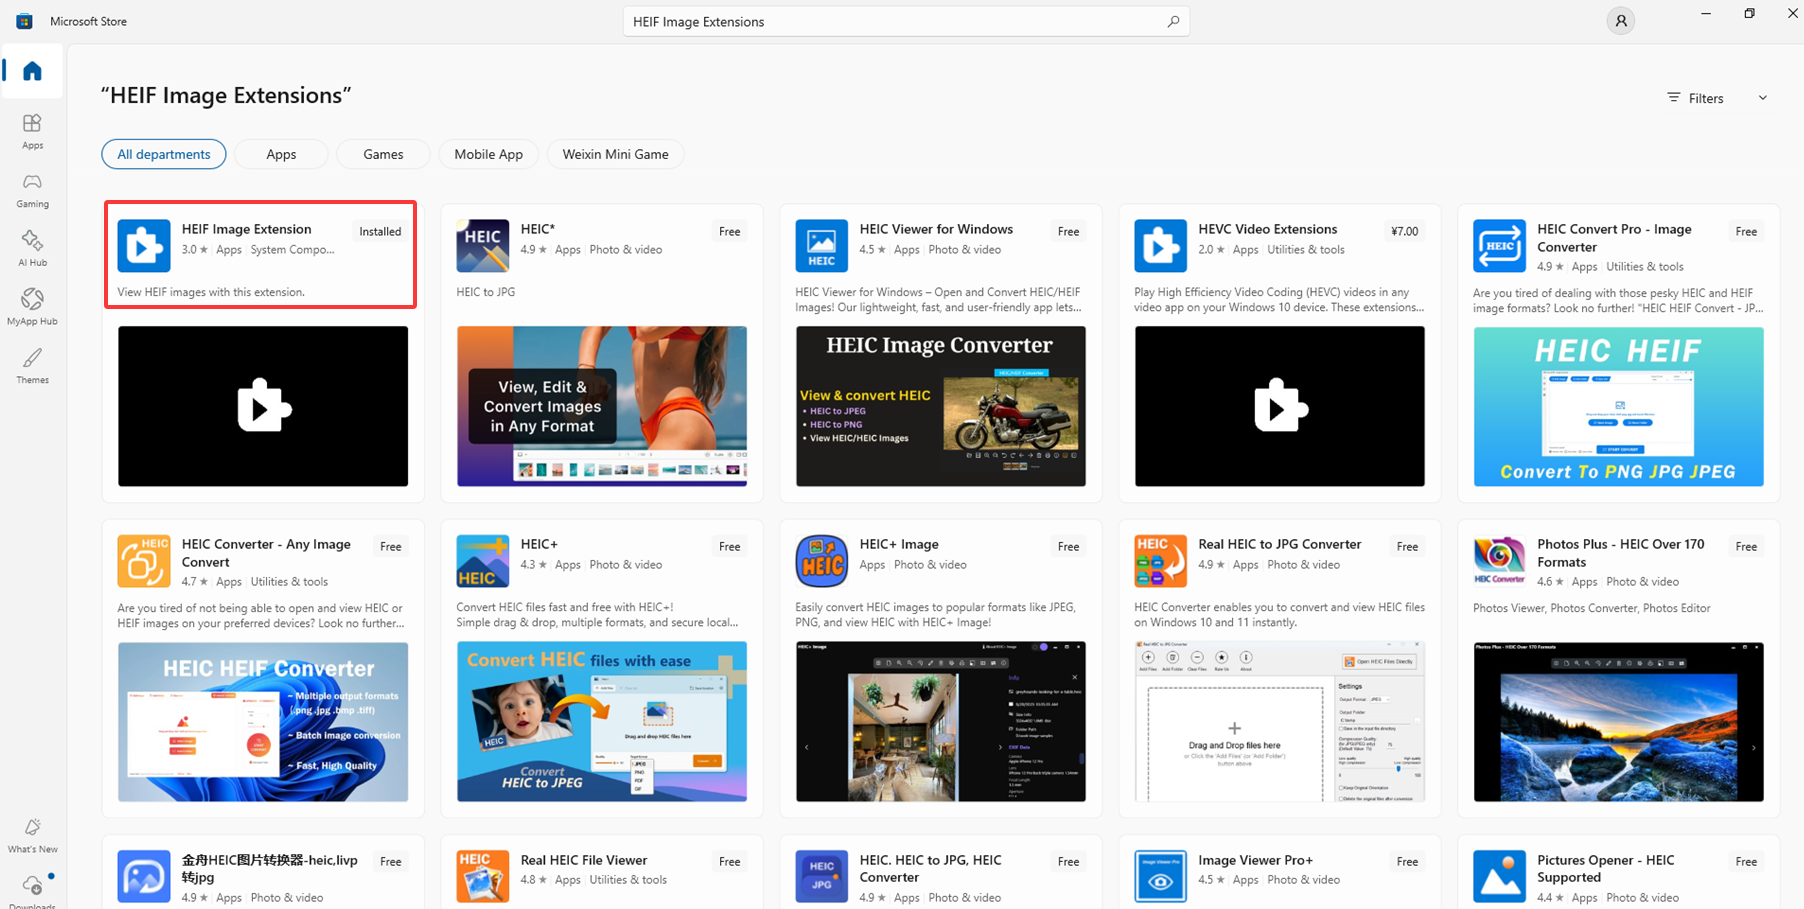Open the HEIF Image Extension preview image
The width and height of the screenshot is (1804, 909).
click(263, 406)
